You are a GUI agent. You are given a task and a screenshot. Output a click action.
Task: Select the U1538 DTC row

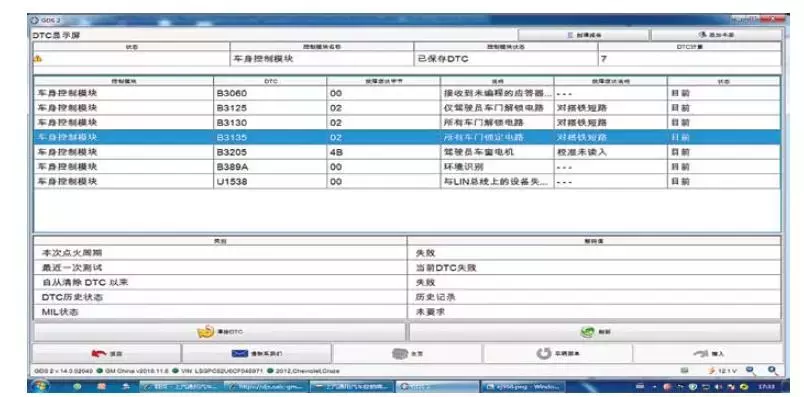point(407,182)
